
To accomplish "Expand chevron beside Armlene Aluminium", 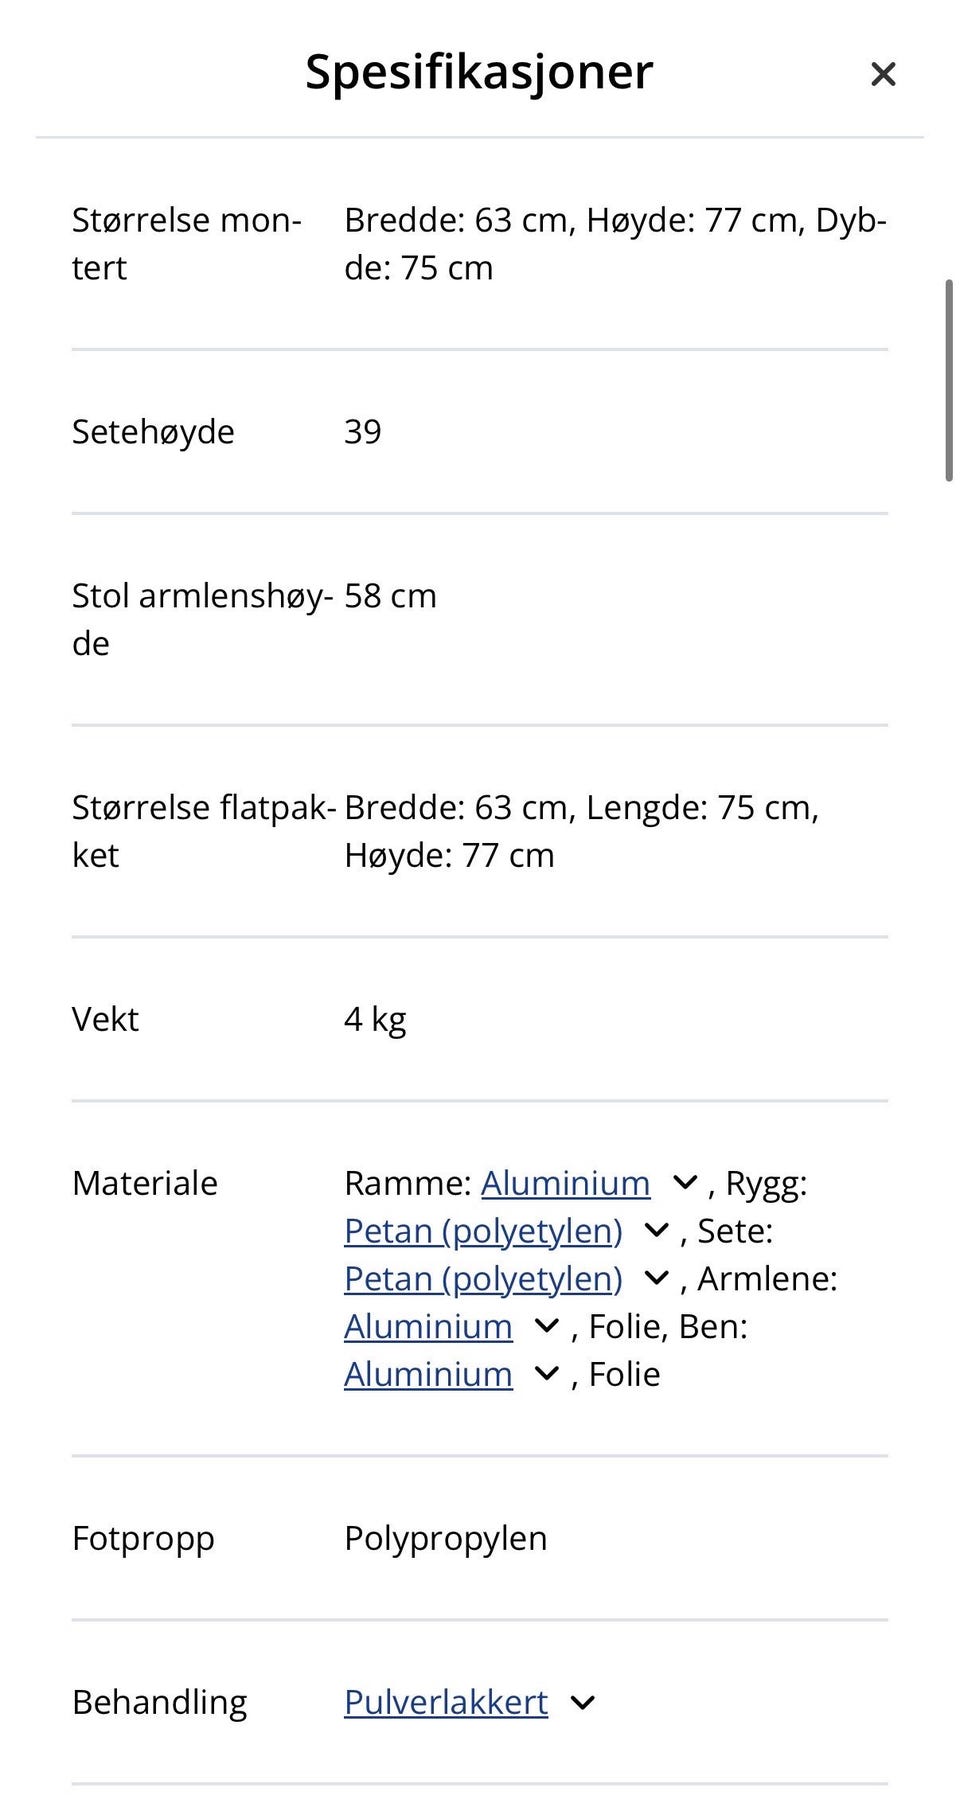I will point(547,1327).
